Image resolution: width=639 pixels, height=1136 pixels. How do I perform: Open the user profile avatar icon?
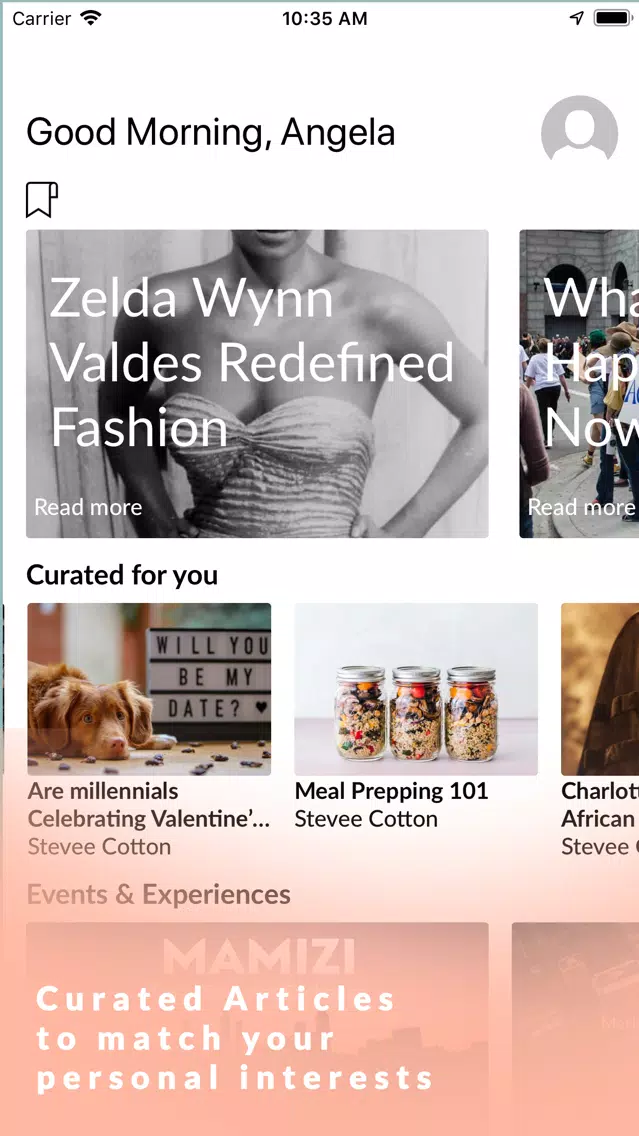point(579,130)
